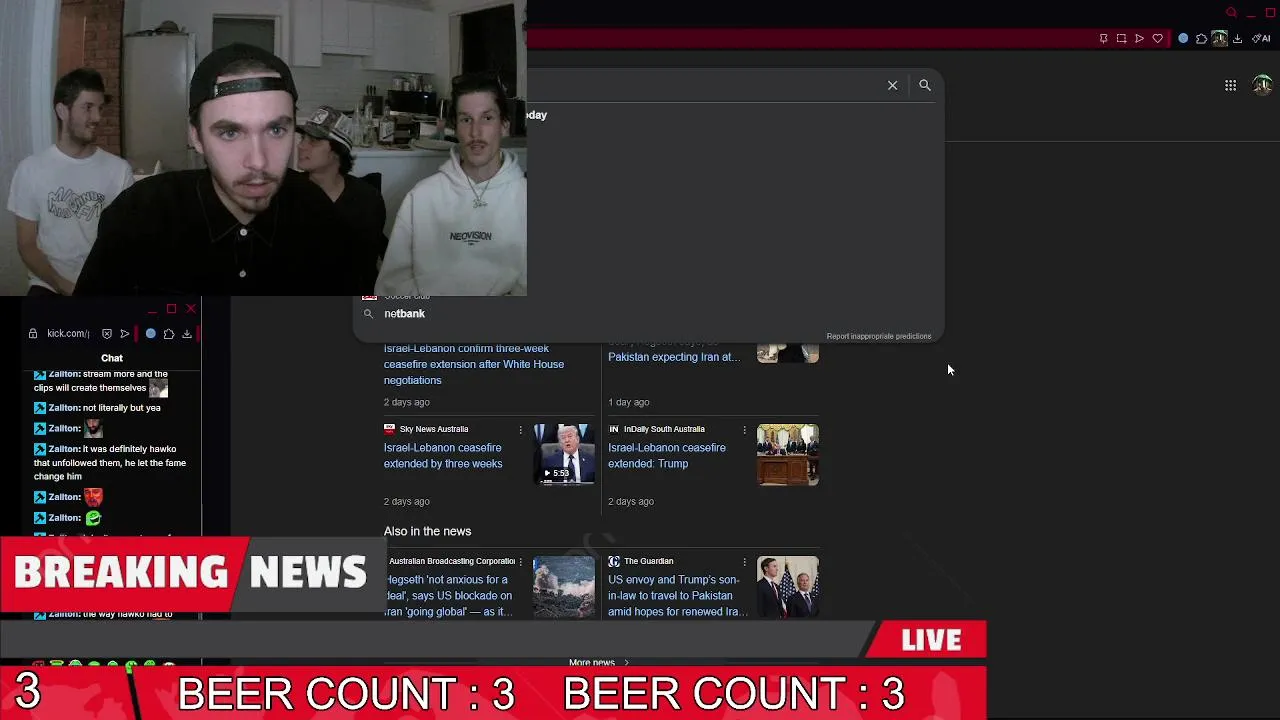Open options for the Sky News Australia article
Image resolution: width=1280 pixels, height=720 pixels.
pyautogui.click(x=520, y=430)
